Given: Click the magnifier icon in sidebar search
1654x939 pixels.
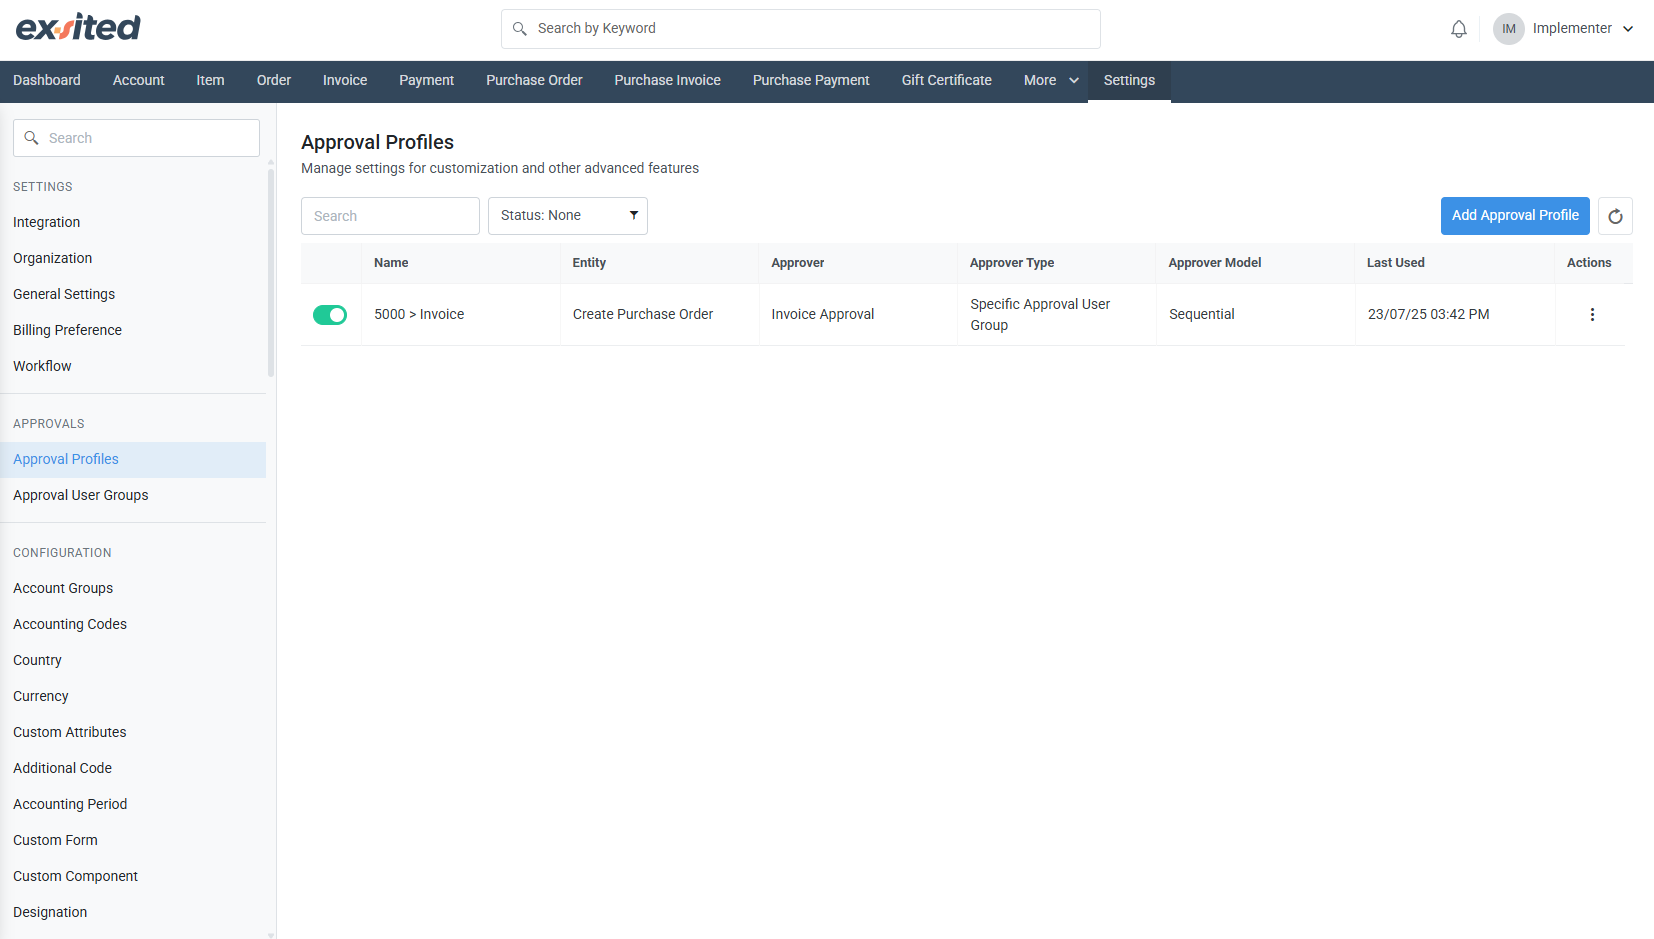Looking at the screenshot, I should (32, 138).
